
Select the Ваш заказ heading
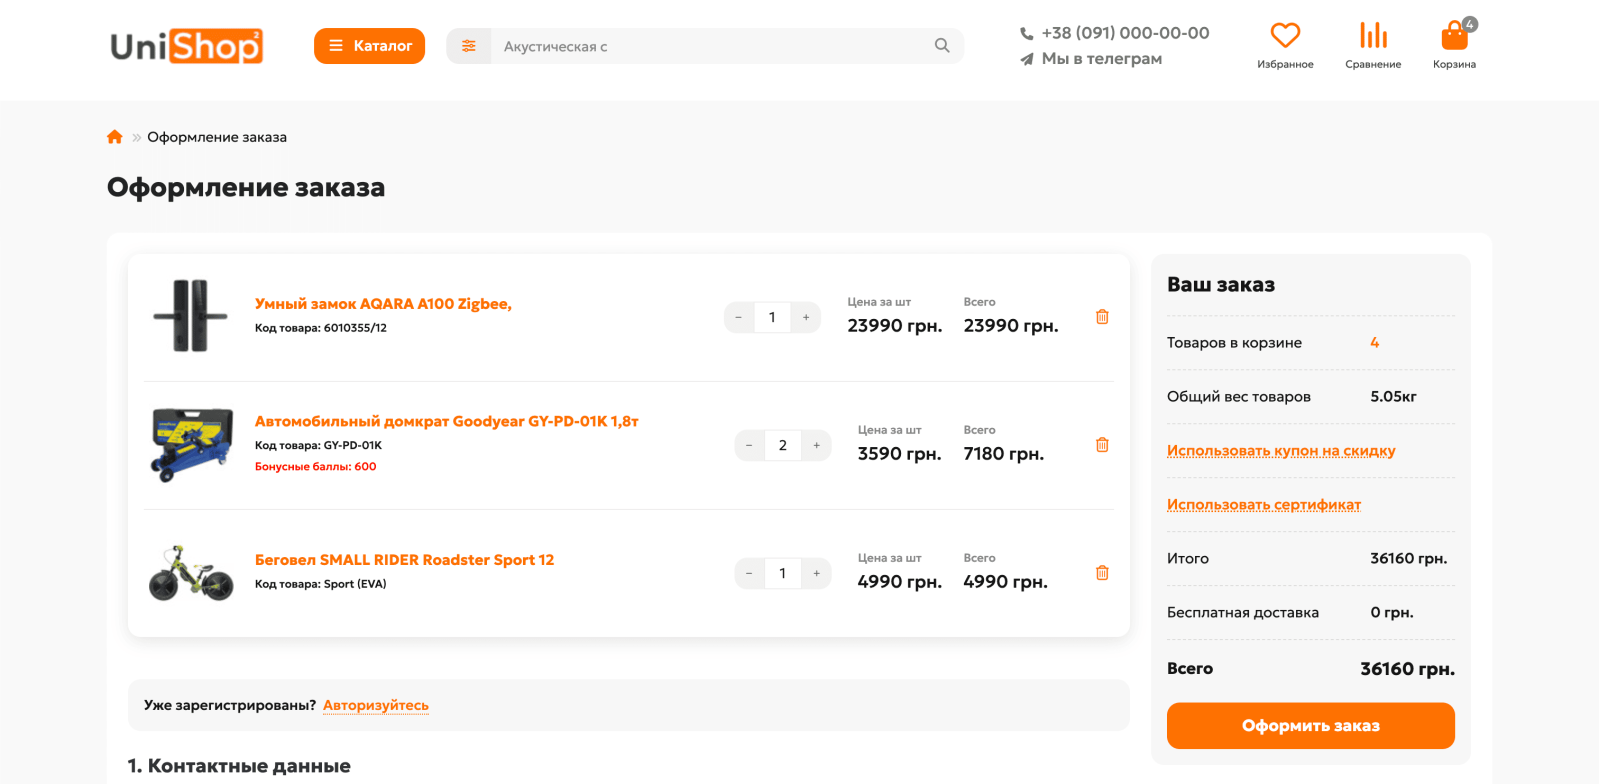[x=1221, y=285]
